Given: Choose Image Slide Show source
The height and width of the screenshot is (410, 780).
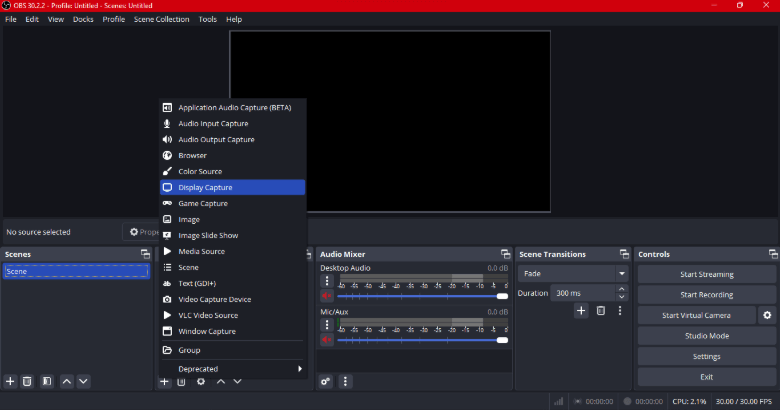Looking at the screenshot, I should click(232, 235).
